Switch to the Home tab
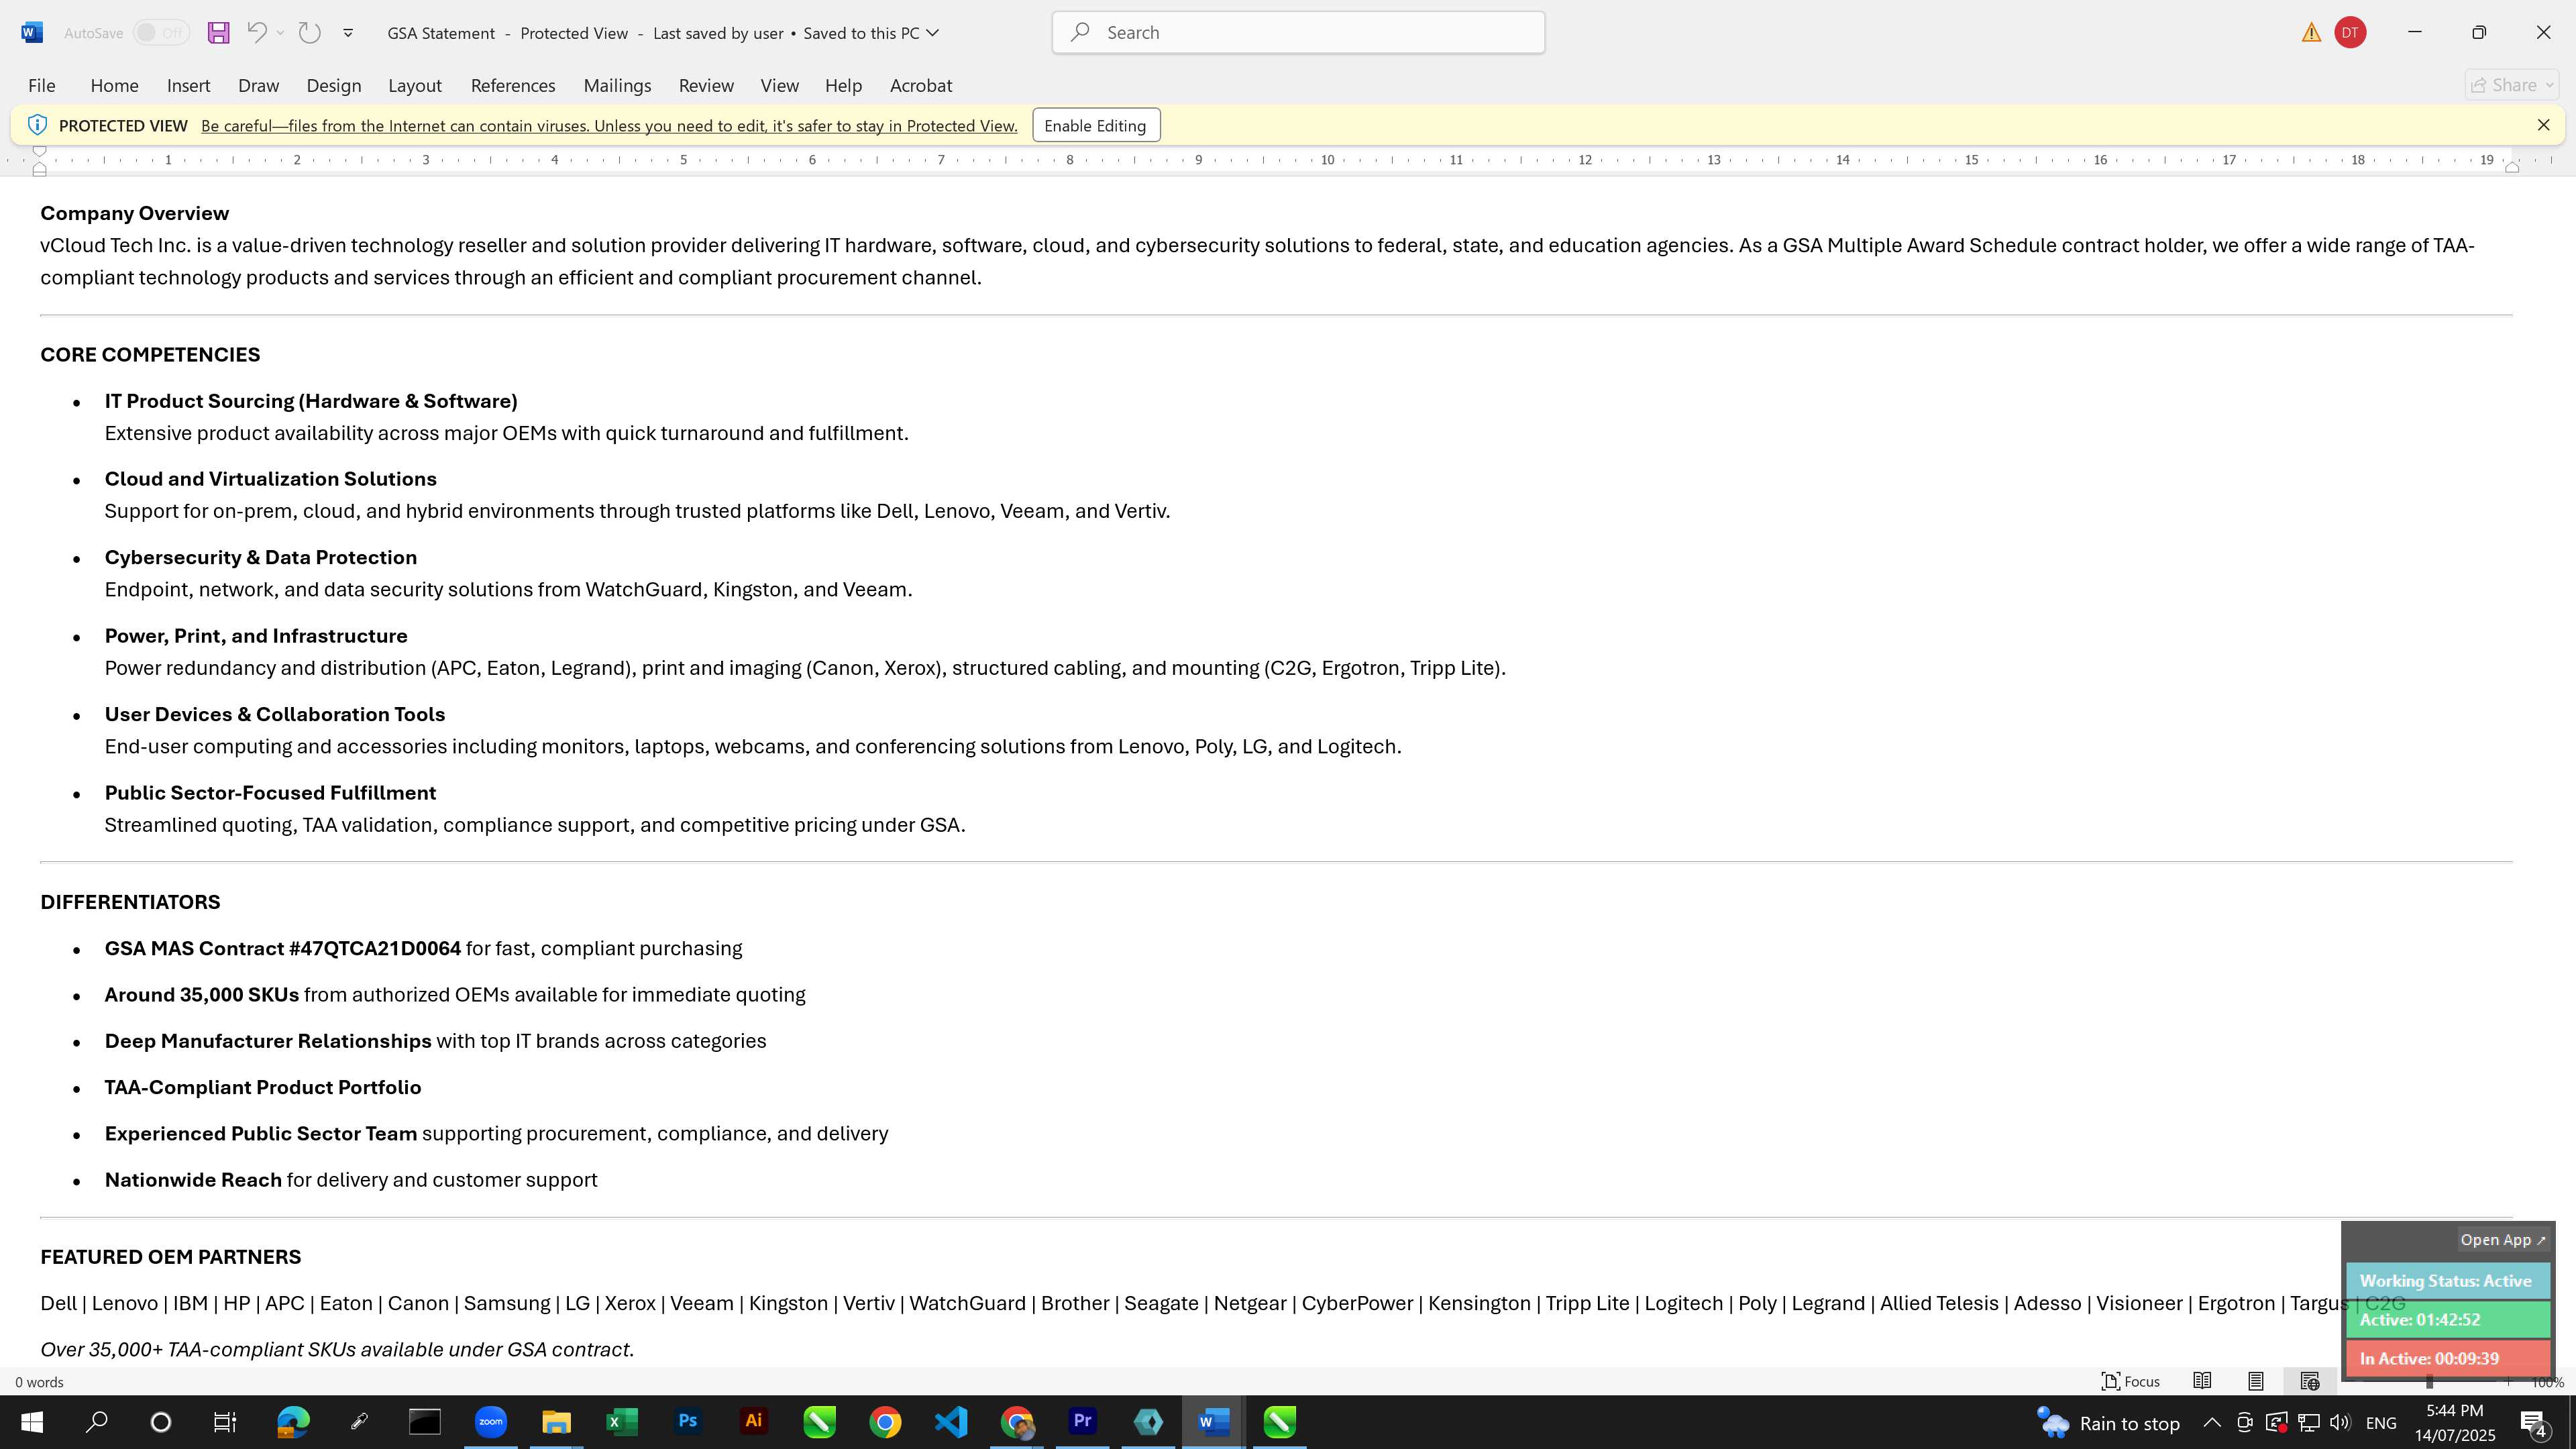This screenshot has width=2576, height=1449. coord(114,85)
